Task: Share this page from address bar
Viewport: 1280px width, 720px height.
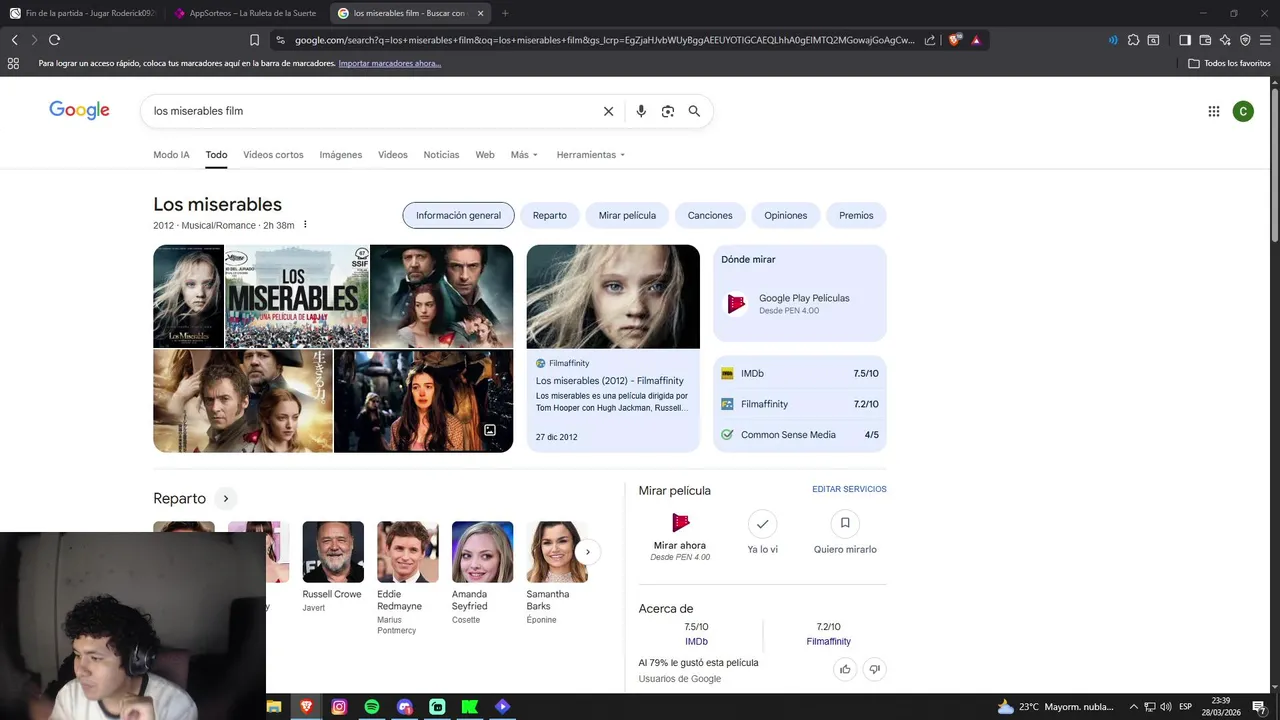Action: coord(930,40)
